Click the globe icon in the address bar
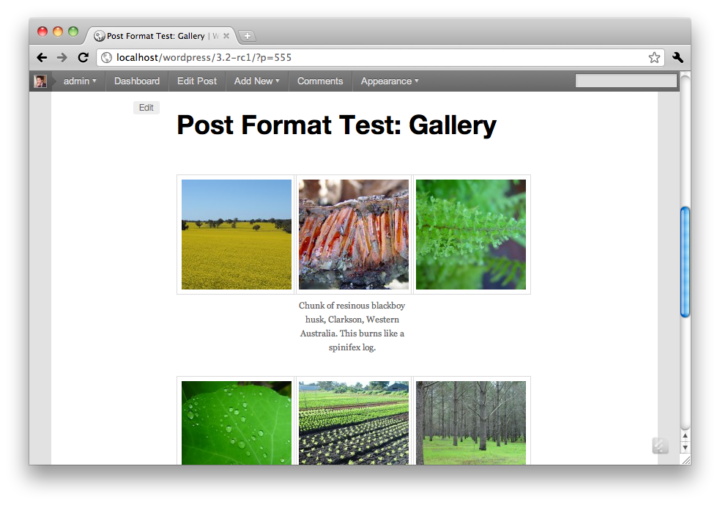 coord(107,57)
